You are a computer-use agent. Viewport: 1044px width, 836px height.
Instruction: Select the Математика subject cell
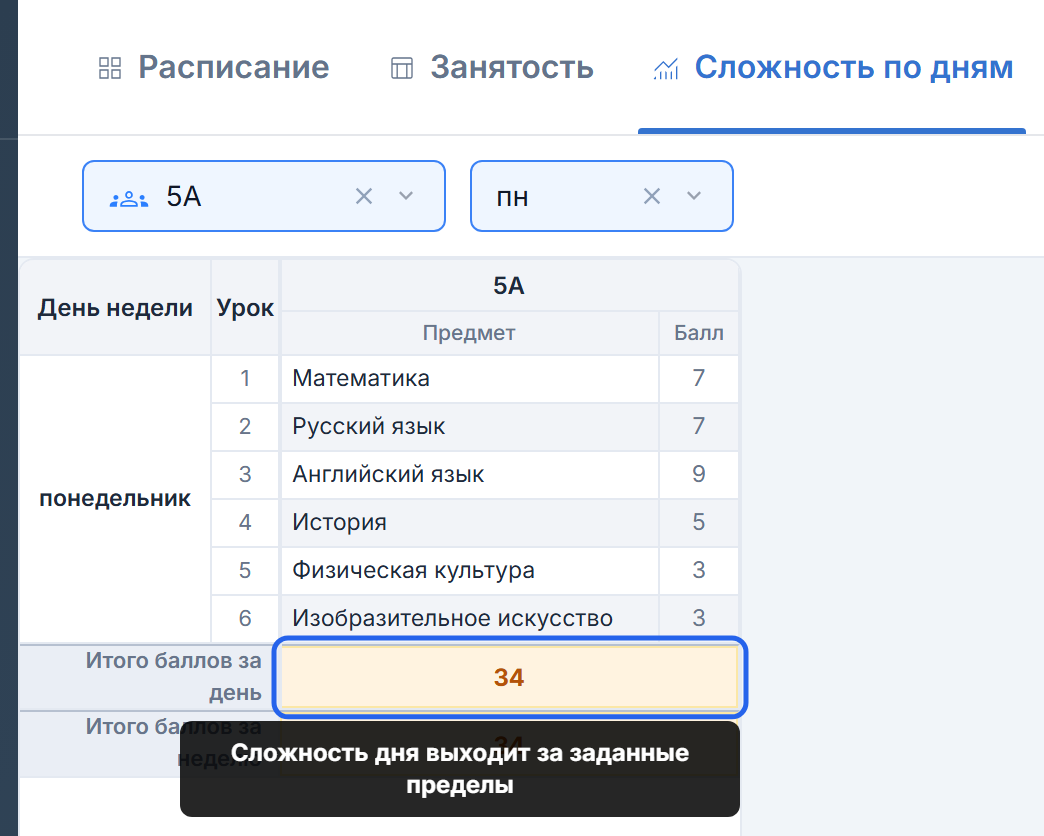[x=470, y=379]
